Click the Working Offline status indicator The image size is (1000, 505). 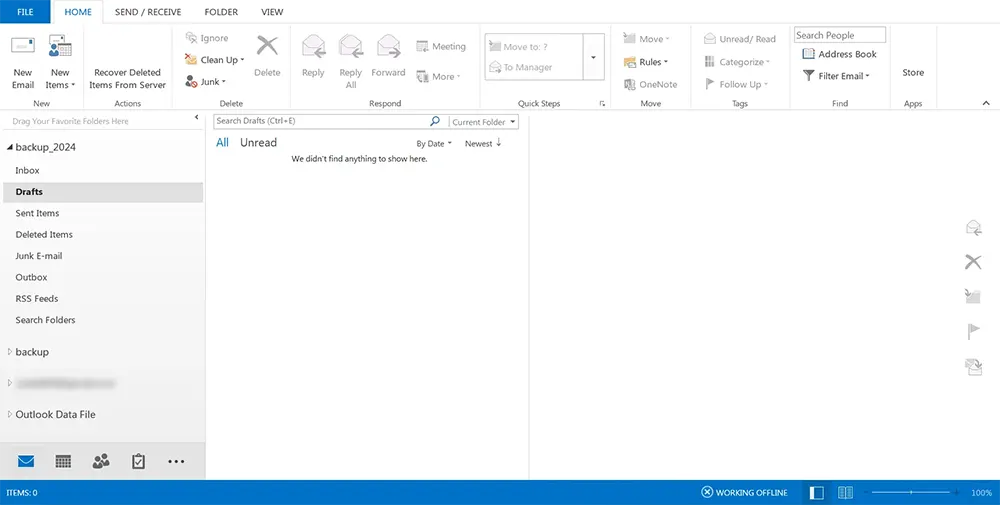(x=744, y=492)
